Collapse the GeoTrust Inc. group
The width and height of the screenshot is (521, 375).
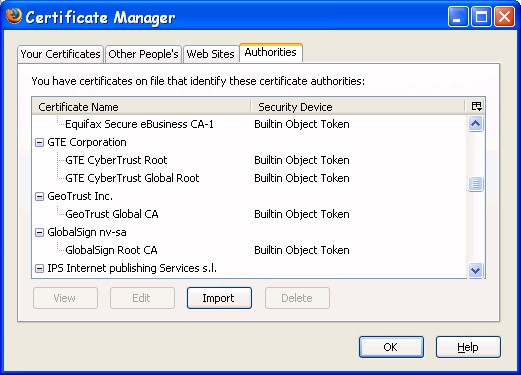pos(39,197)
